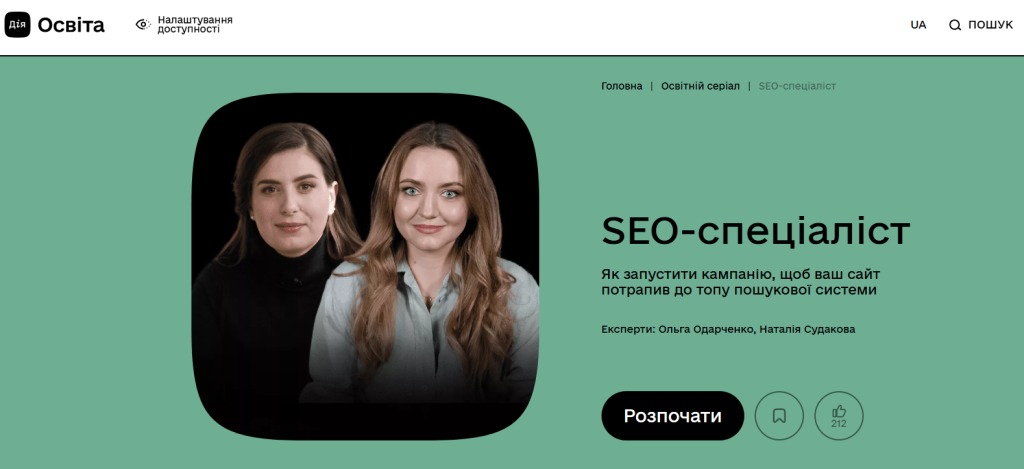
Task: Click the black Дія logo icon
Action: [x=18, y=25]
